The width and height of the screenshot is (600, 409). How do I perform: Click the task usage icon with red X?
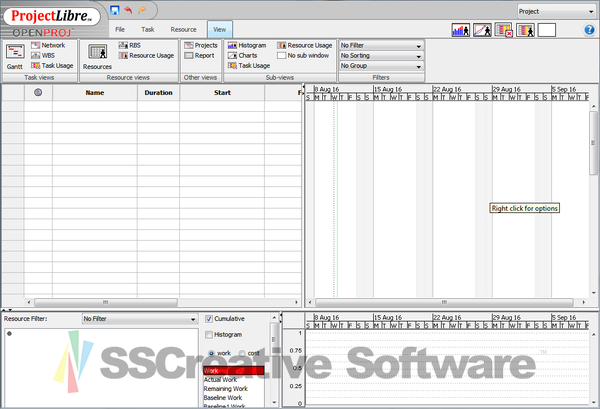504,30
